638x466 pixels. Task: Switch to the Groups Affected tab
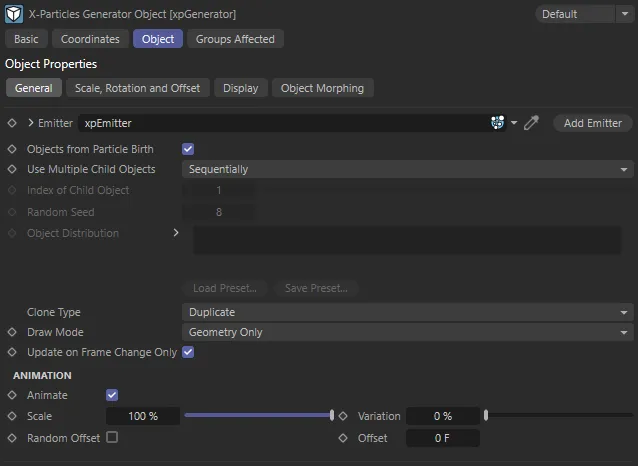tap(235, 39)
